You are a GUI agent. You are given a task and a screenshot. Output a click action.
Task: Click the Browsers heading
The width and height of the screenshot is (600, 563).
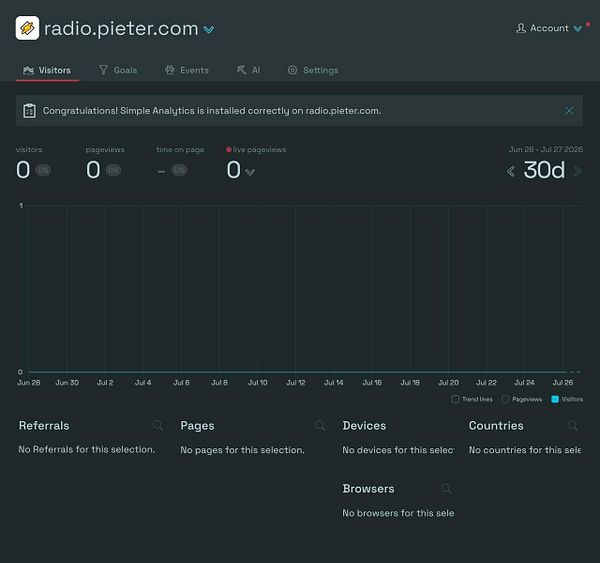pos(368,489)
